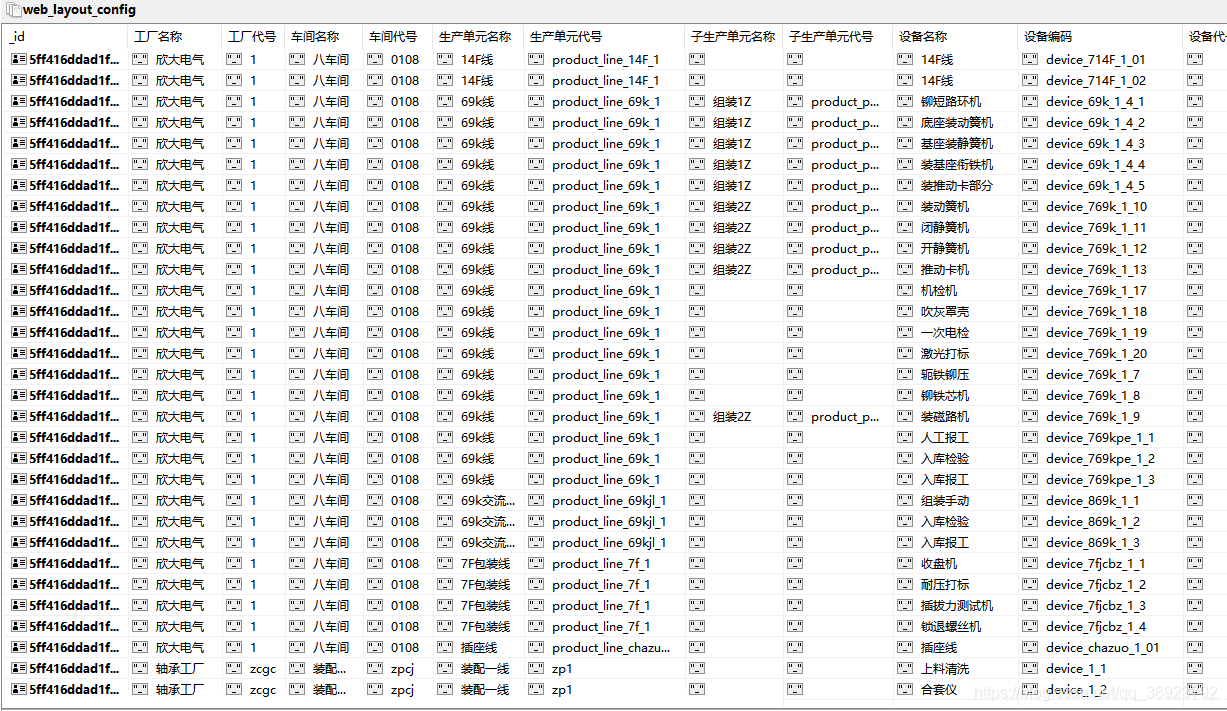Select the 闭静簧机 device name cell

[945, 228]
